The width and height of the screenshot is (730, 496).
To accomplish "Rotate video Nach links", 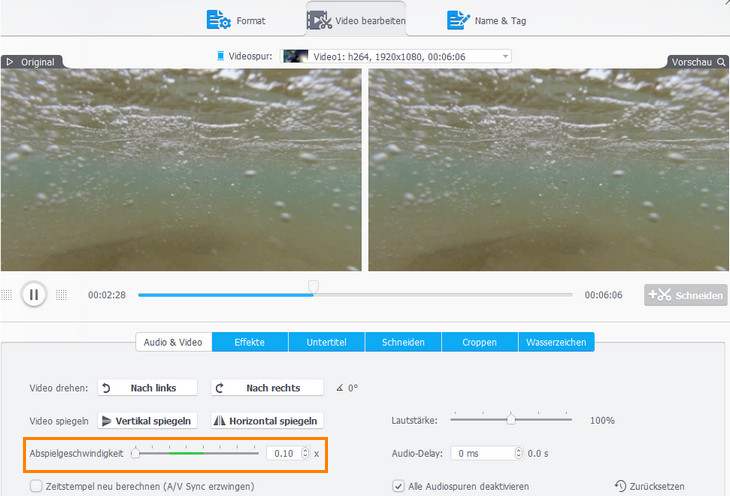I will click(x=147, y=387).
